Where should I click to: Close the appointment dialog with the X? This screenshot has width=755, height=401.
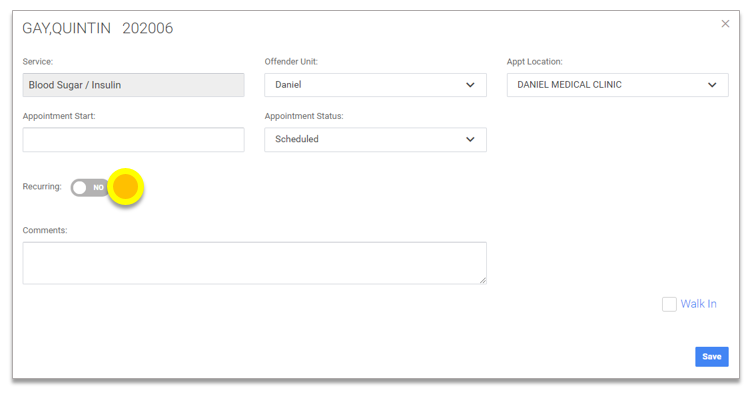click(x=725, y=24)
